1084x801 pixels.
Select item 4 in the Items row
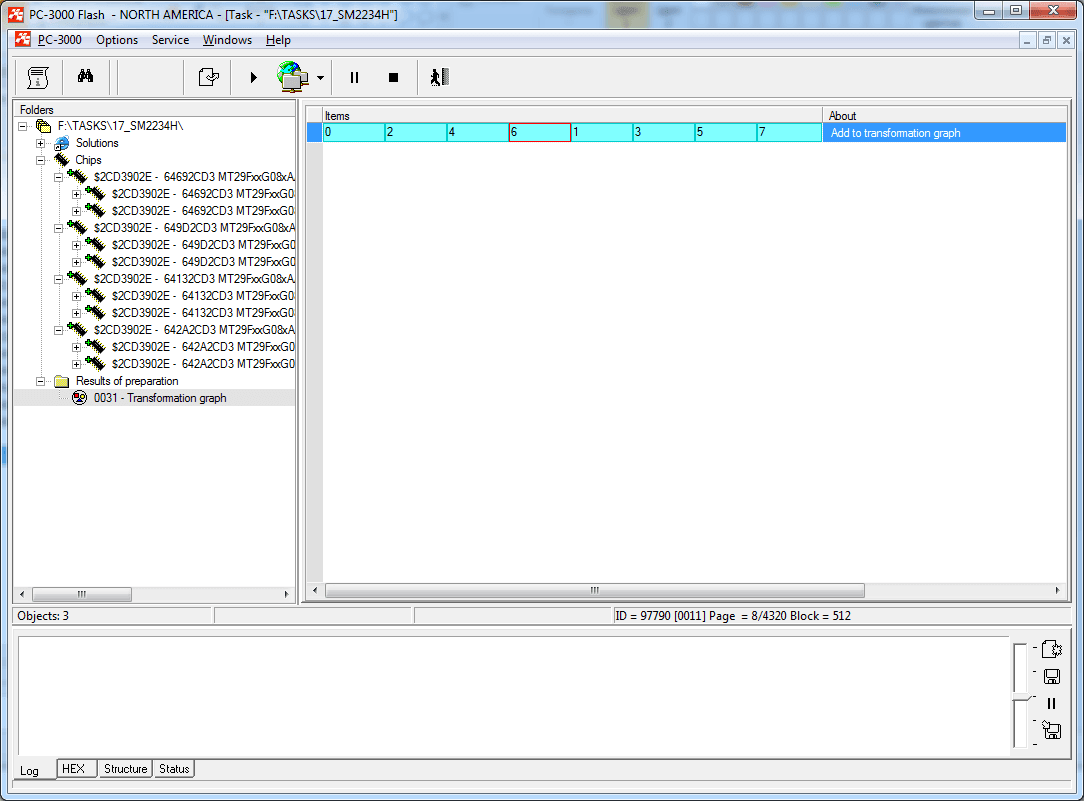click(x=478, y=132)
